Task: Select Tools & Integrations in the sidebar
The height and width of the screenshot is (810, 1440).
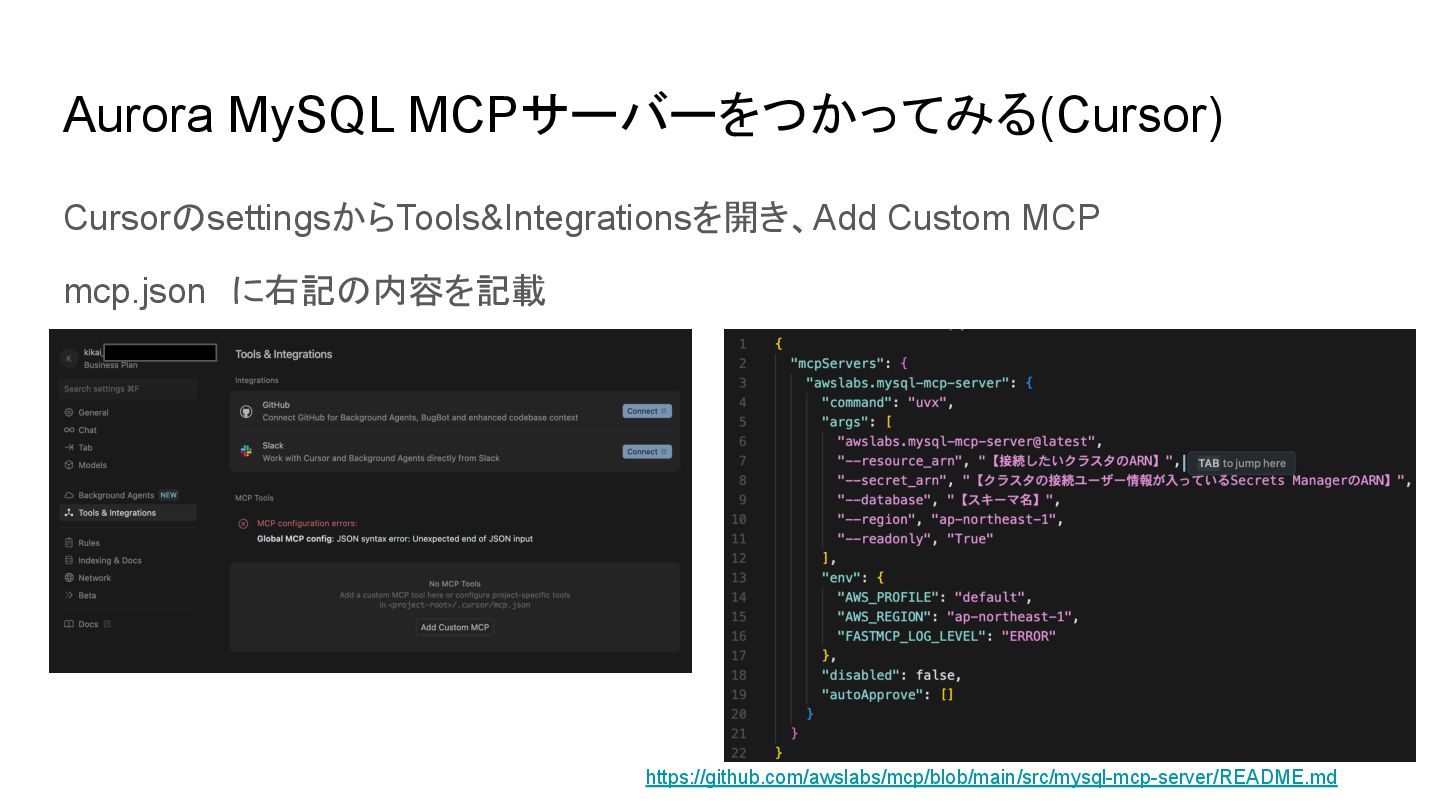Action: click(x=128, y=513)
